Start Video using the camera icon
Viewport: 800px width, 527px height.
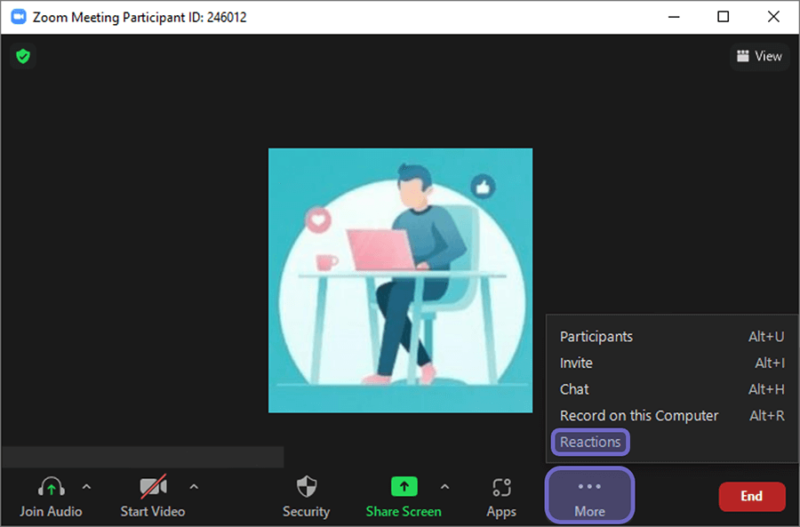click(x=153, y=486)
